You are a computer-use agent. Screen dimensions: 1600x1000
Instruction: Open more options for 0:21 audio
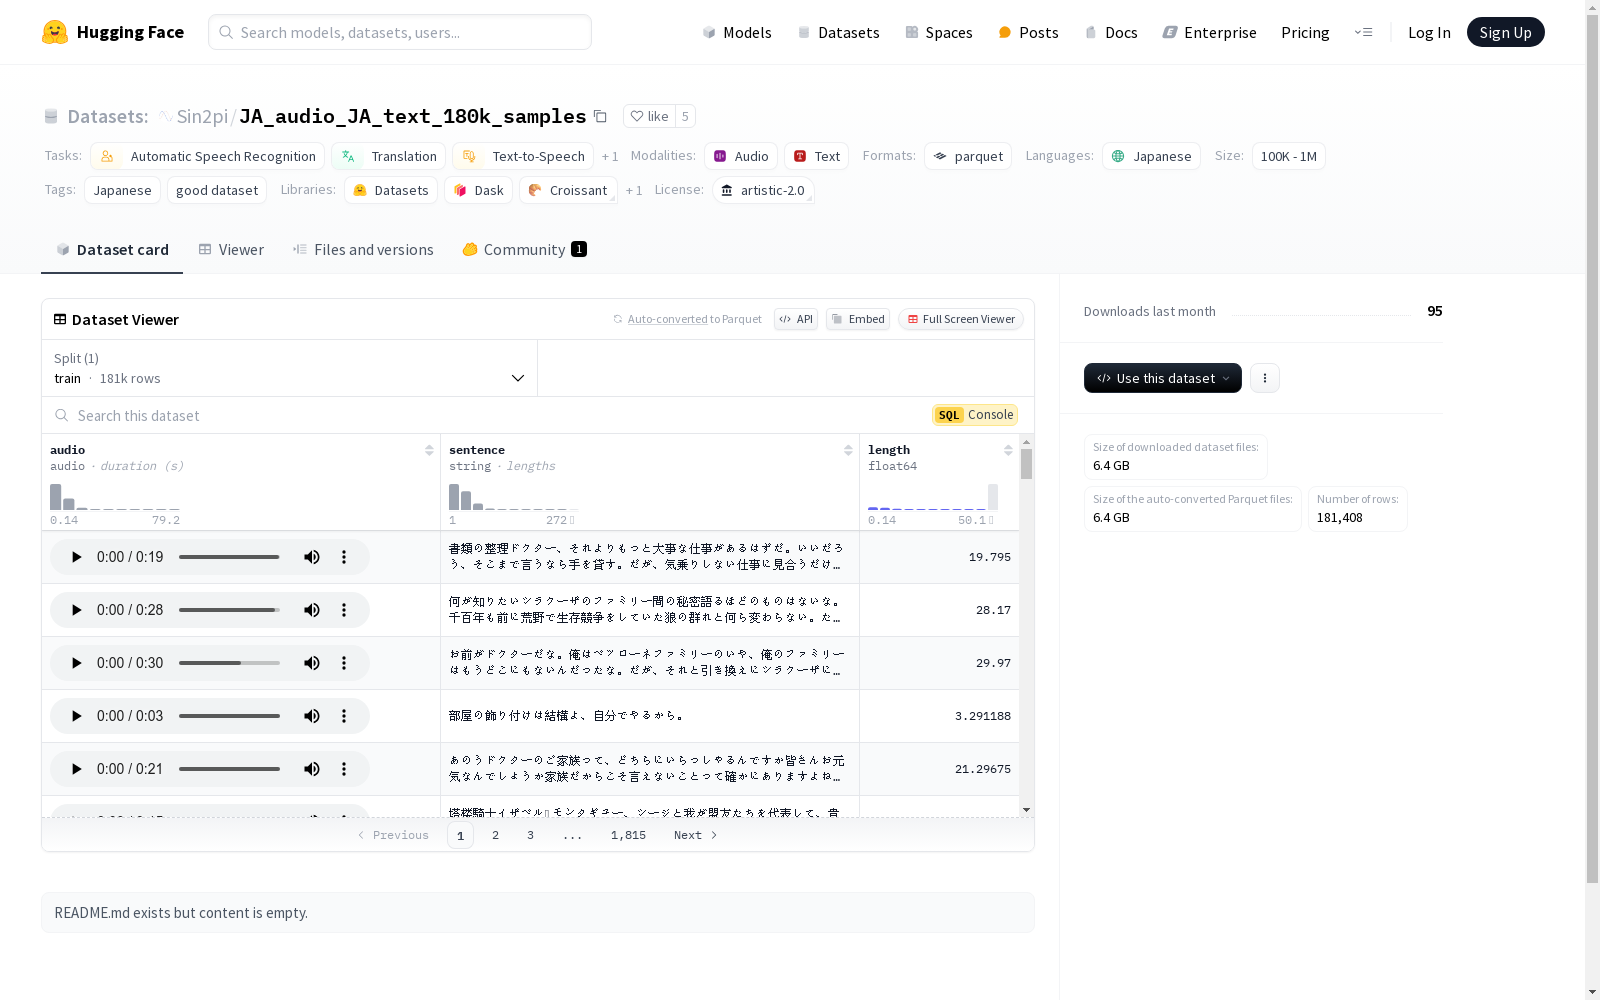(344, 769)
